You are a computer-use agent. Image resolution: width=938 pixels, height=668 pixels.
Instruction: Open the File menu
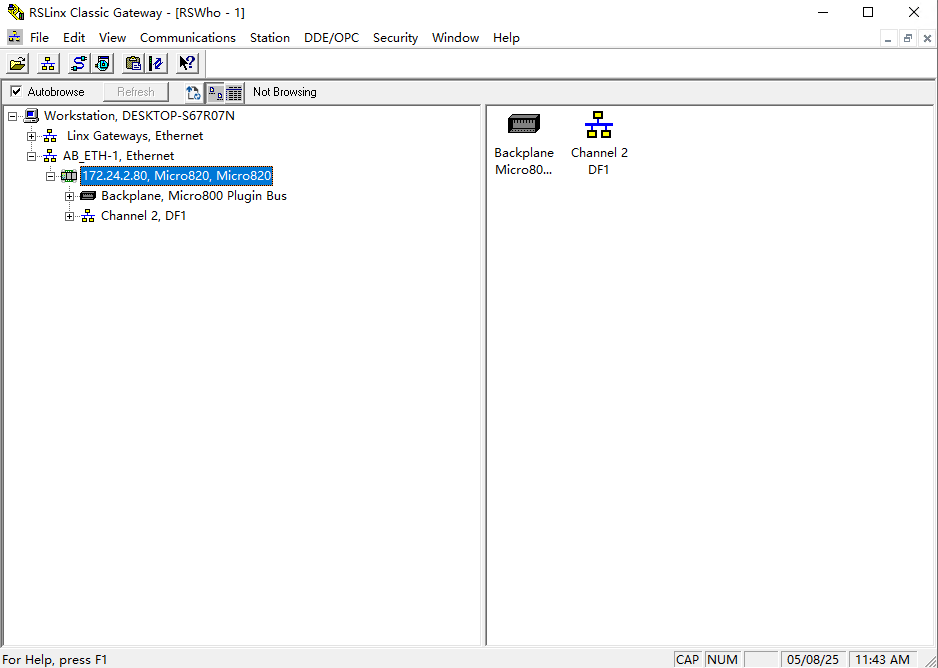[39, 38]
